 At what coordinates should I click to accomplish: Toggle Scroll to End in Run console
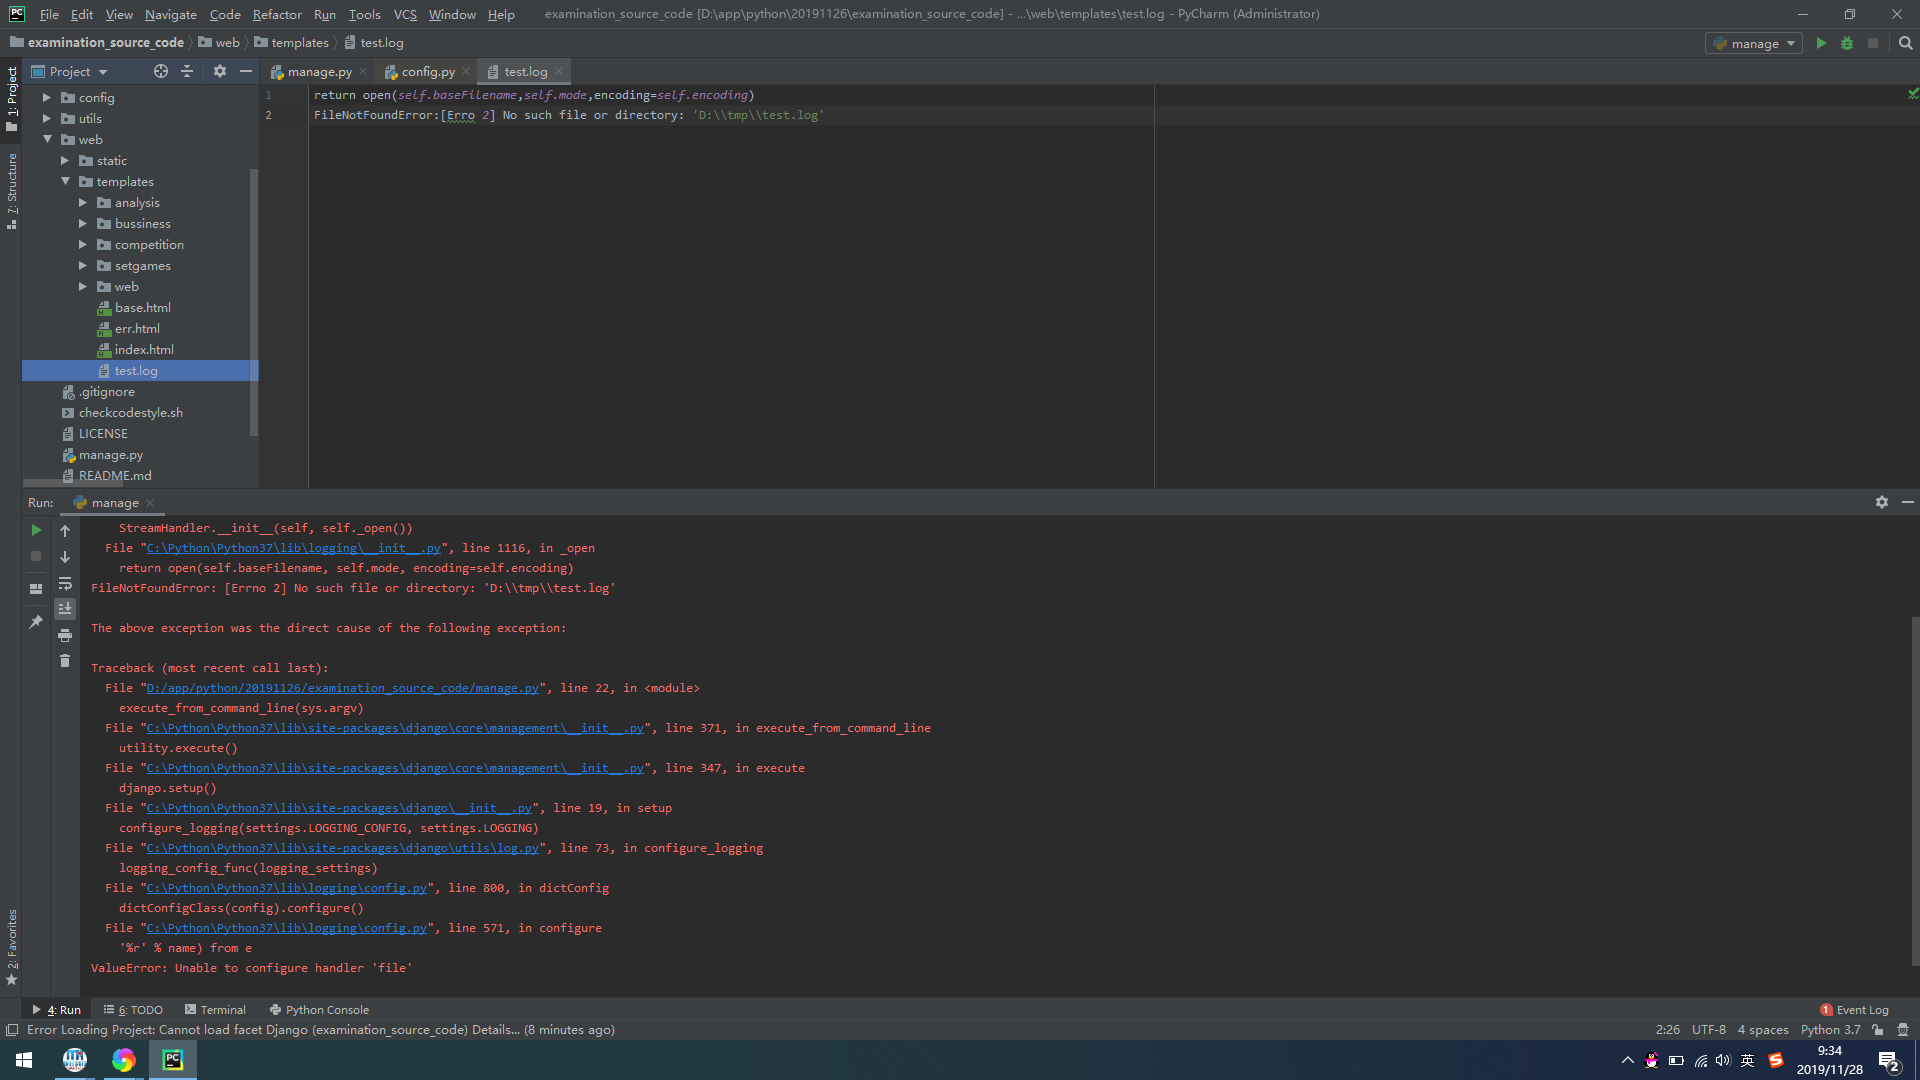point(65,609)
